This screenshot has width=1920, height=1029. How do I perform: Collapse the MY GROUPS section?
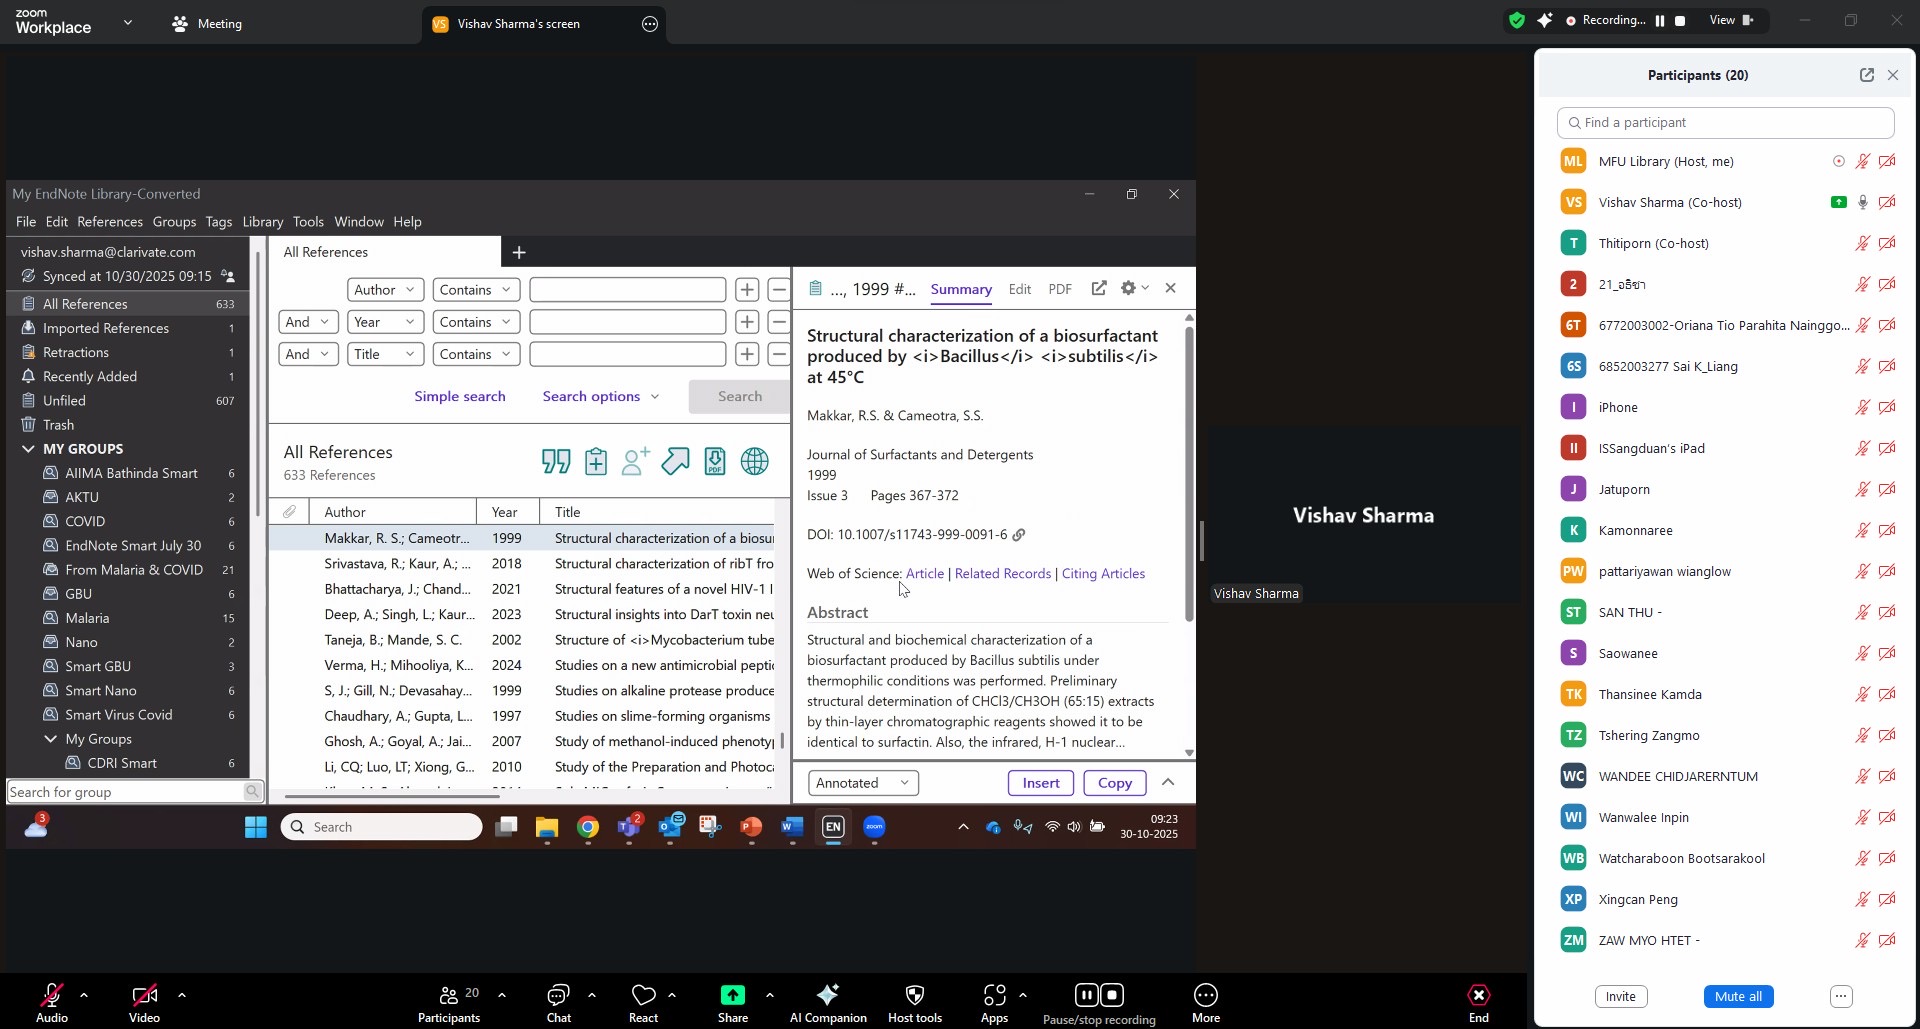pyautogui.click(x=28, y=449)
